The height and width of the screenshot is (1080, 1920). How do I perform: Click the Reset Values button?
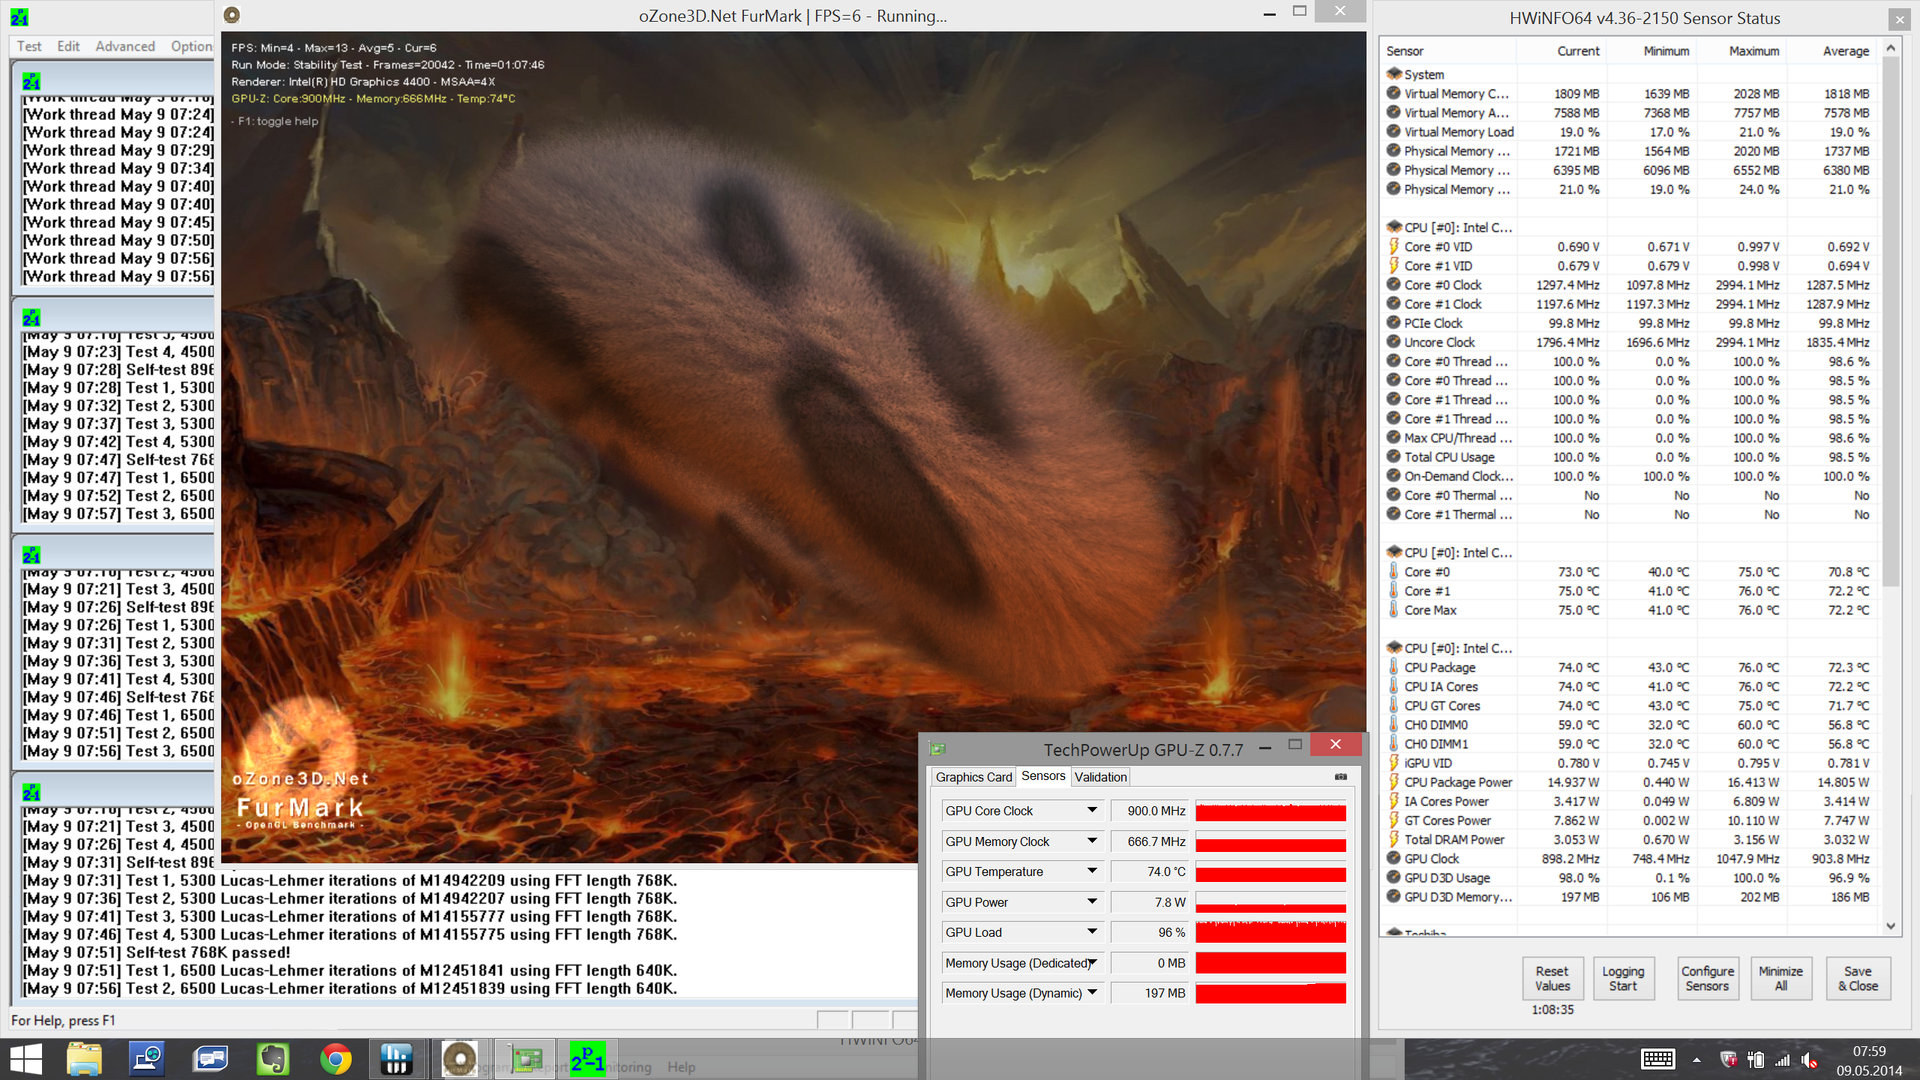1552,978
